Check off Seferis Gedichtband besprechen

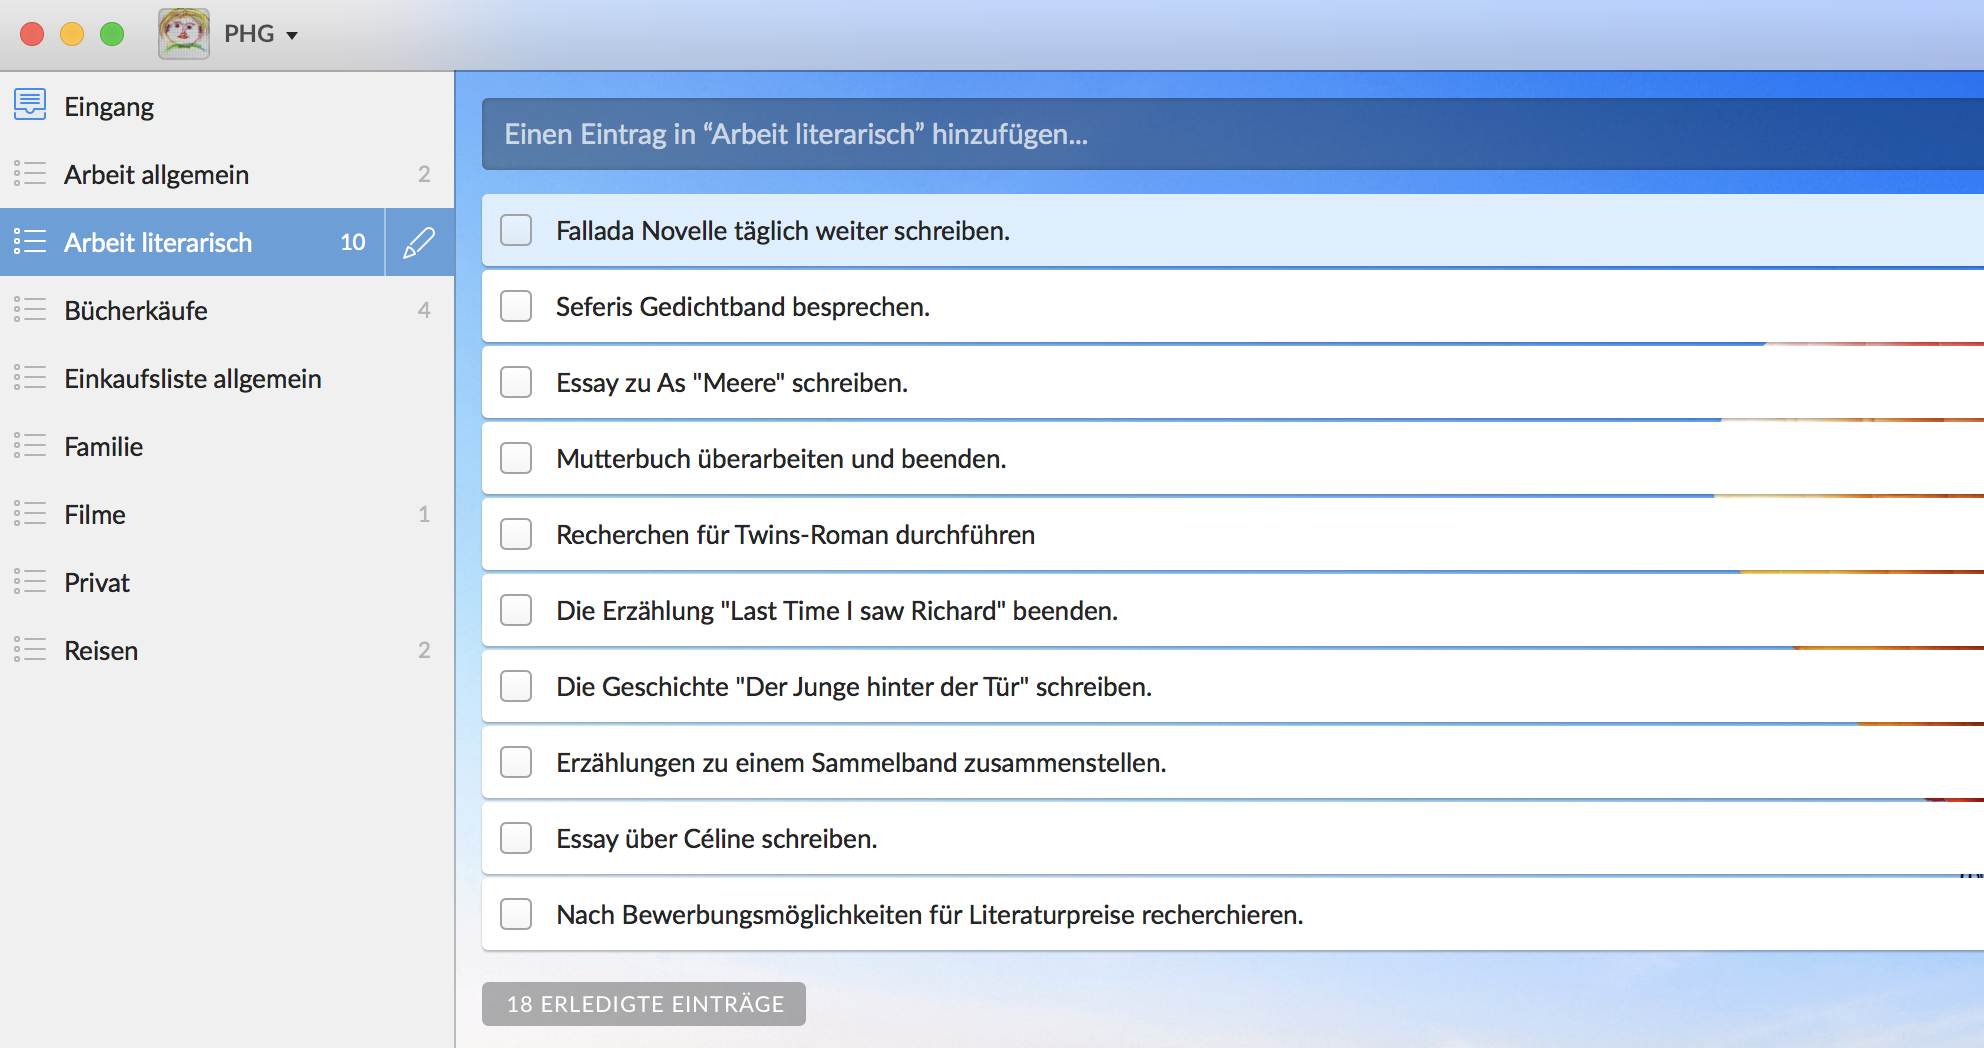516,306
